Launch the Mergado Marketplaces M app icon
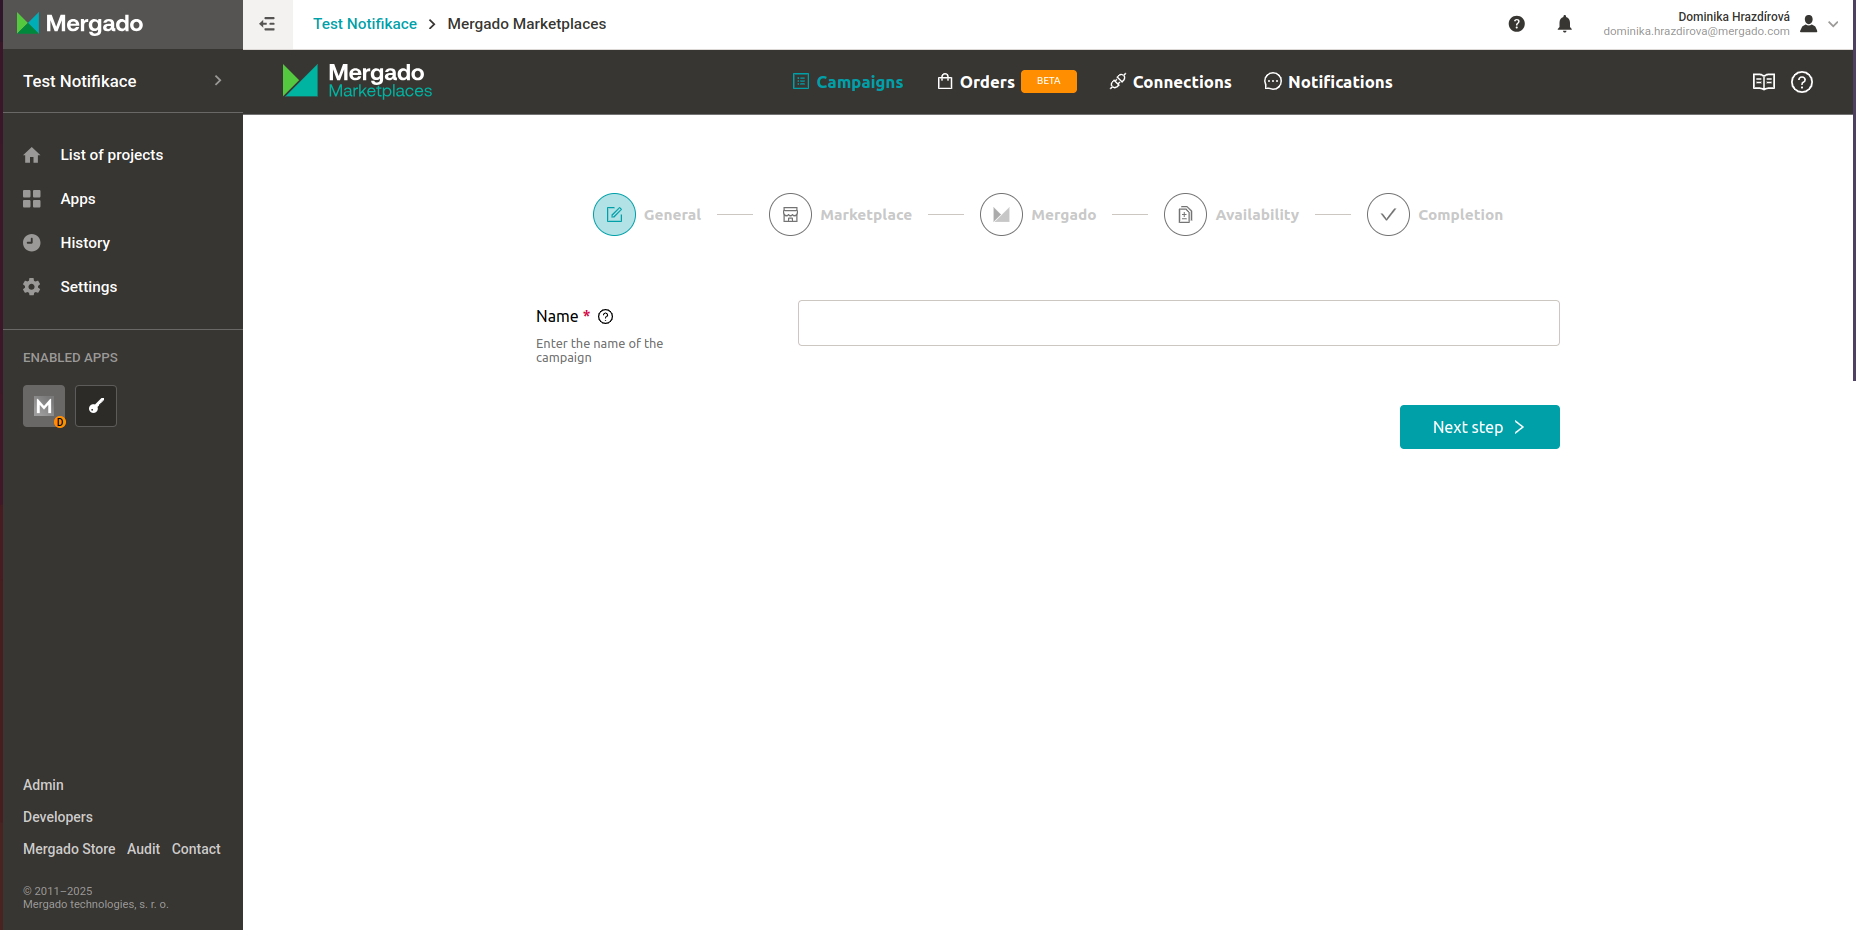1856x930 pixels. pyautogui.click(x=44, y=406)
